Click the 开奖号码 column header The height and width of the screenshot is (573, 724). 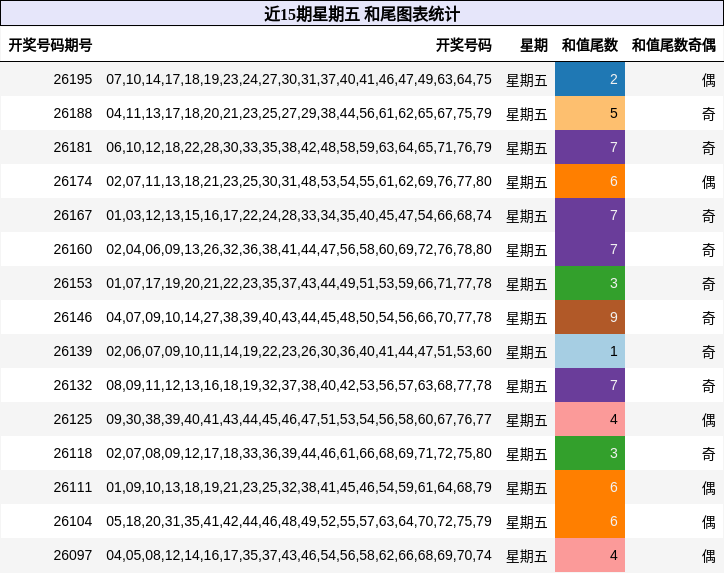(464, 45)
